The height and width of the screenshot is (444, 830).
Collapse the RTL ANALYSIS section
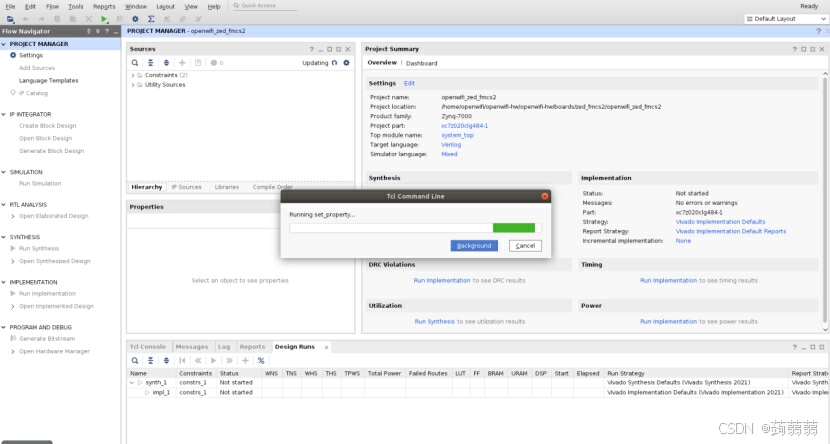pyautogui.click(x=4, y=205)
